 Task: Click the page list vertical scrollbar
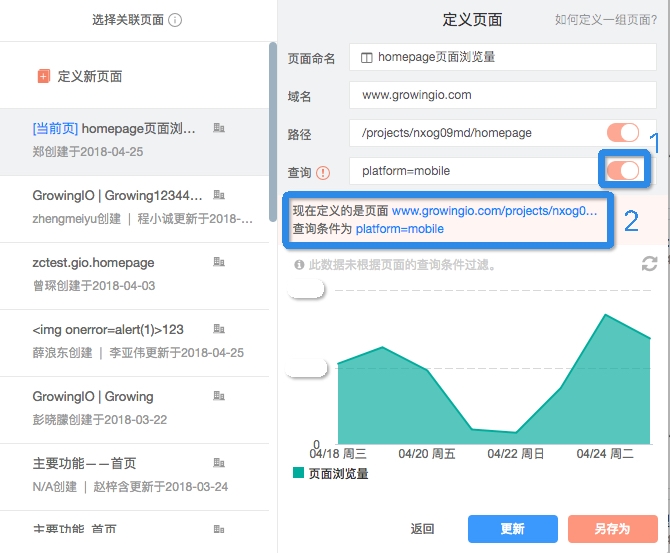pyautogui.click(x=272, y=130)
